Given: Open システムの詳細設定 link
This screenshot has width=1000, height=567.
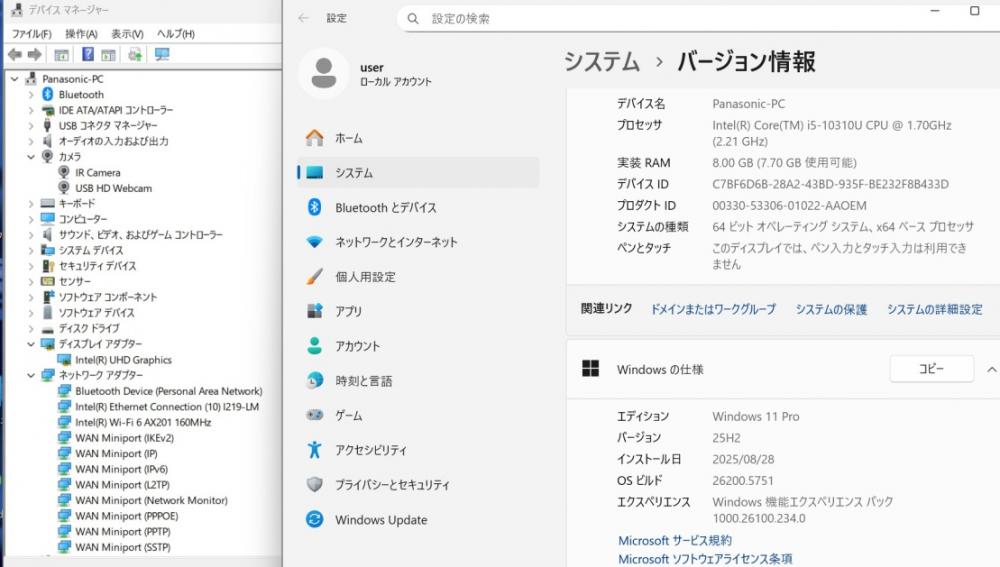Looking at the screenshot, I should click(x=935, y=309).
